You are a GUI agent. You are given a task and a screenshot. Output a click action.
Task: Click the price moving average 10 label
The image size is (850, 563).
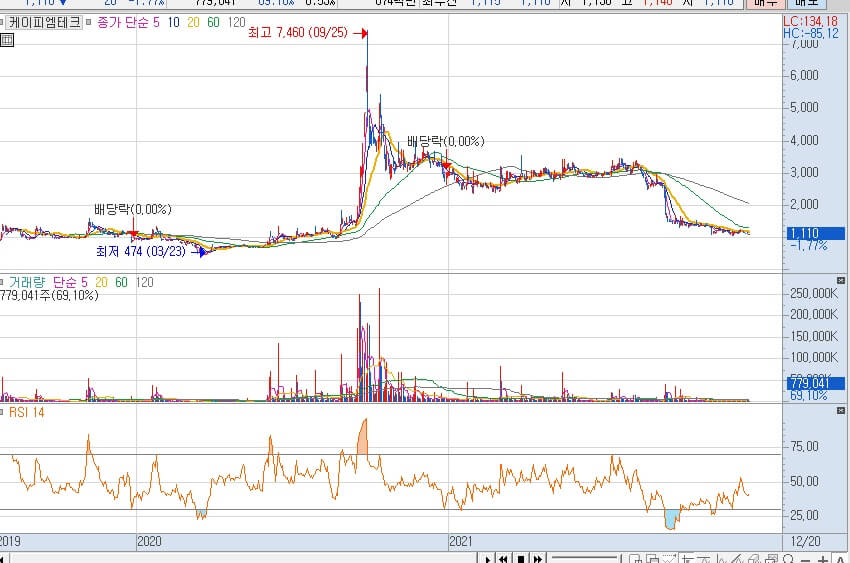point(173,22)
